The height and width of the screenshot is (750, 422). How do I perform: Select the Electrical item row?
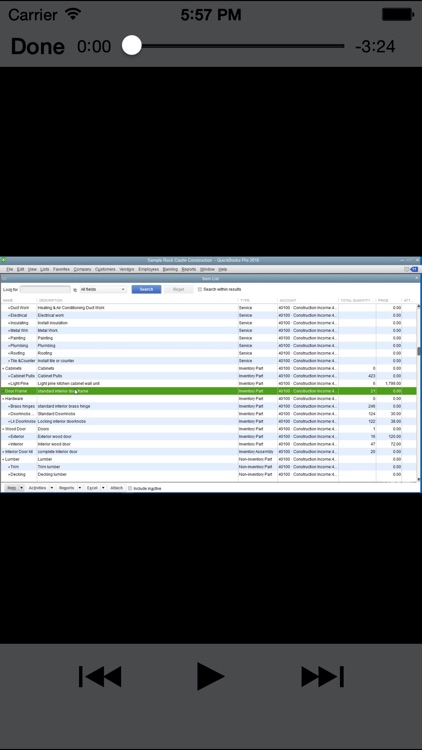tap(208, 315)
